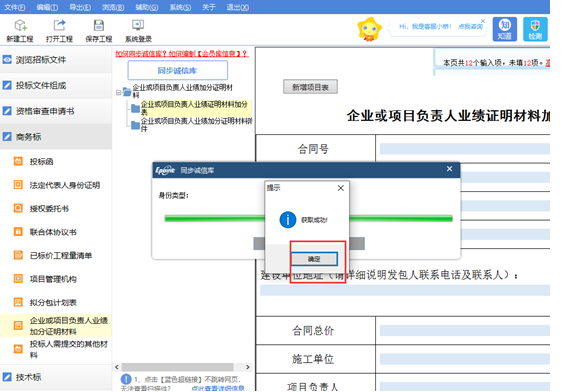The width and height of the screenshot is (576, 392).
Task: Open the 知道 help icon
Action: pos(504,29)
